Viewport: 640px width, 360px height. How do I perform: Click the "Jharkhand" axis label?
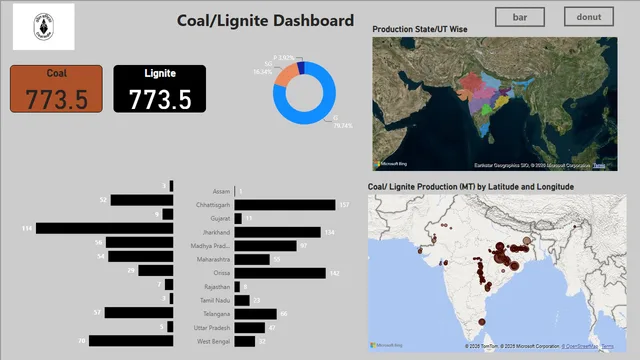point(217,232)
